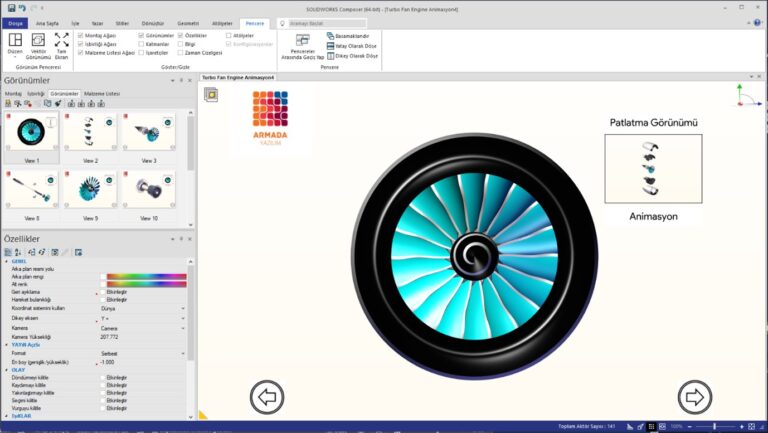The image size is (768, 433).
Task: Click the yellow cube icon in viewport corner
Action: pos(211,94)
